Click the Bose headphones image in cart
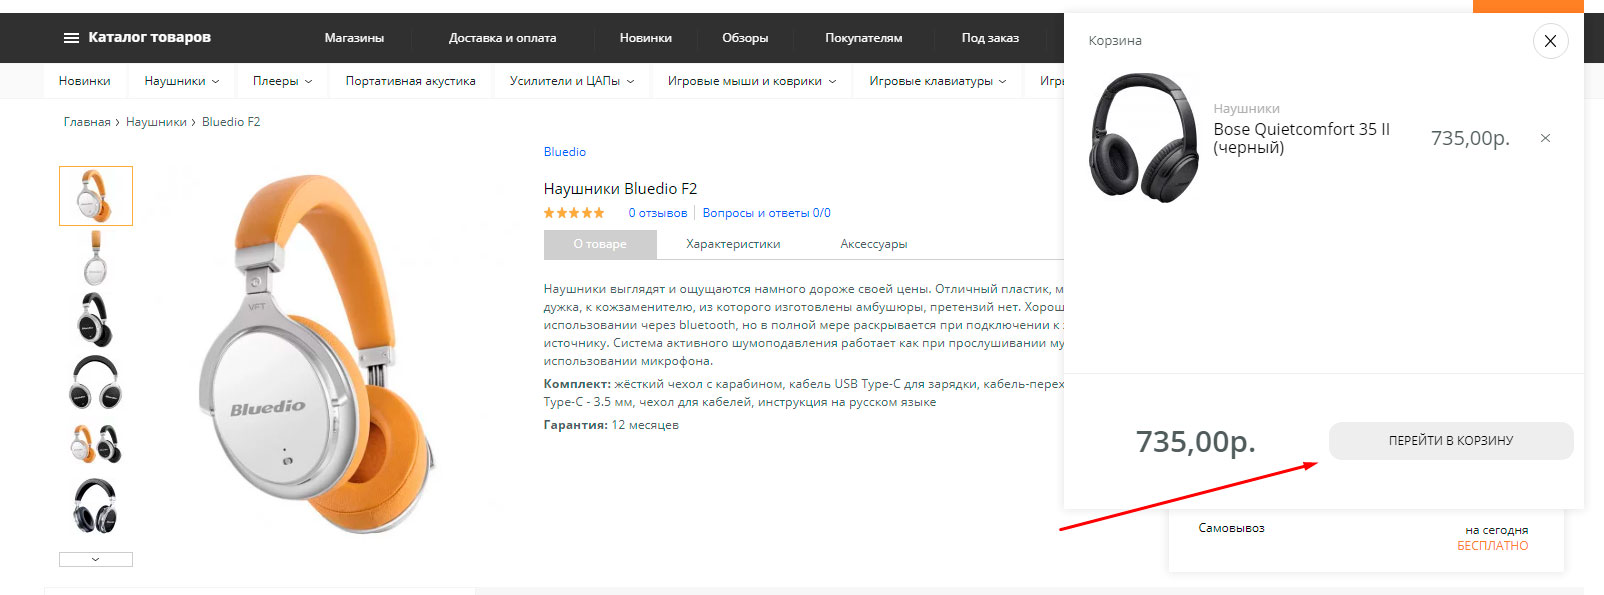Screen dimensions: 1604x595 [1143, 138]
